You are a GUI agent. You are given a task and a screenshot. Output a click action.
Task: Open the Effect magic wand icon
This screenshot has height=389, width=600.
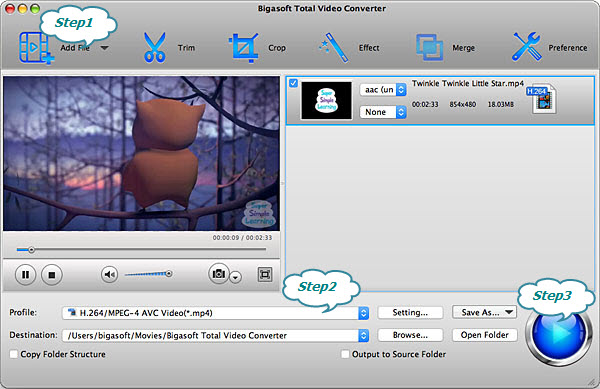click(x=334, y=48)
